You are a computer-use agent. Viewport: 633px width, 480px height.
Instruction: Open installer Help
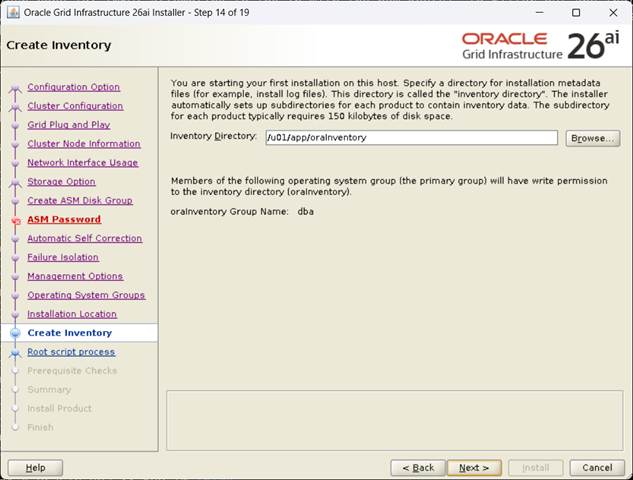tap(36, 468)
